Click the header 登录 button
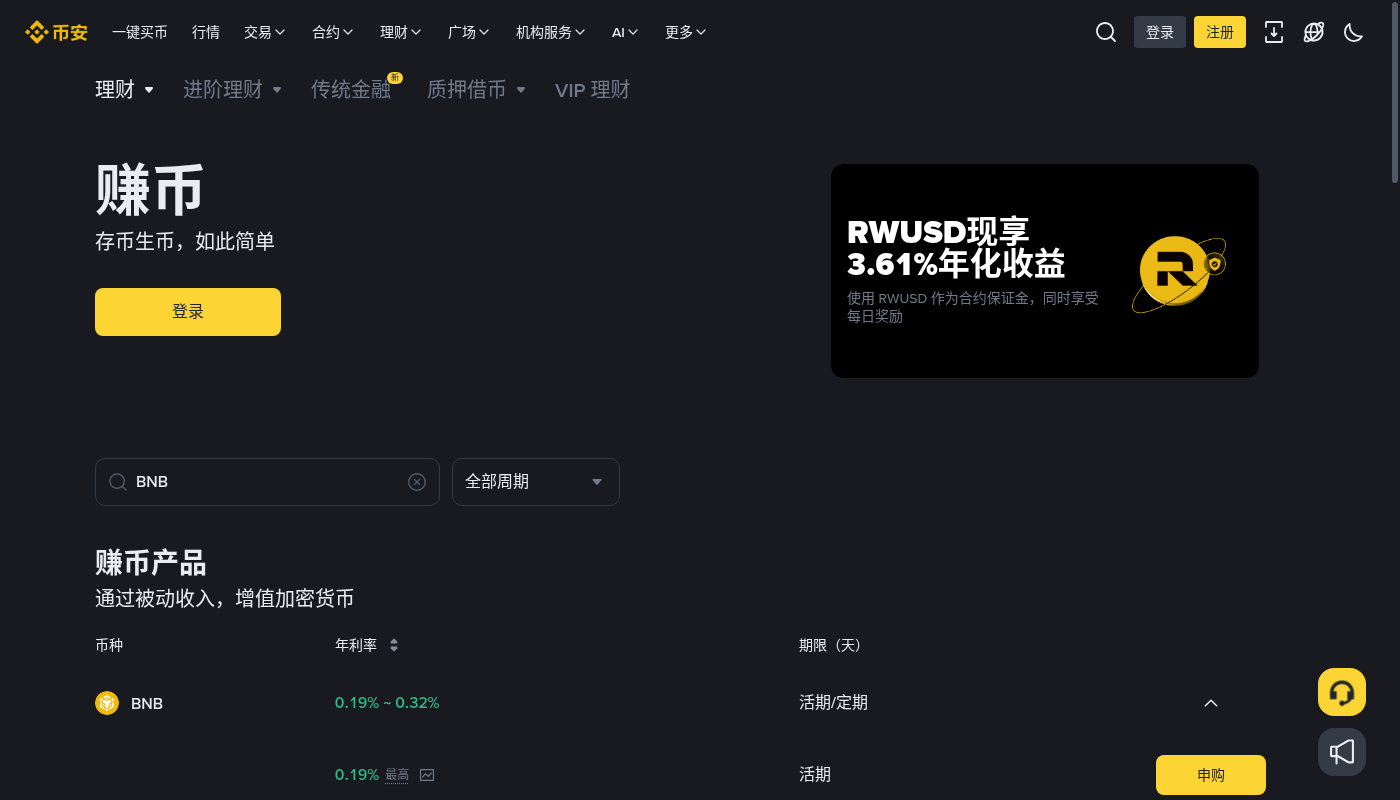The height and width of the screenshot is (800, 1400). tap(1160, 32)
